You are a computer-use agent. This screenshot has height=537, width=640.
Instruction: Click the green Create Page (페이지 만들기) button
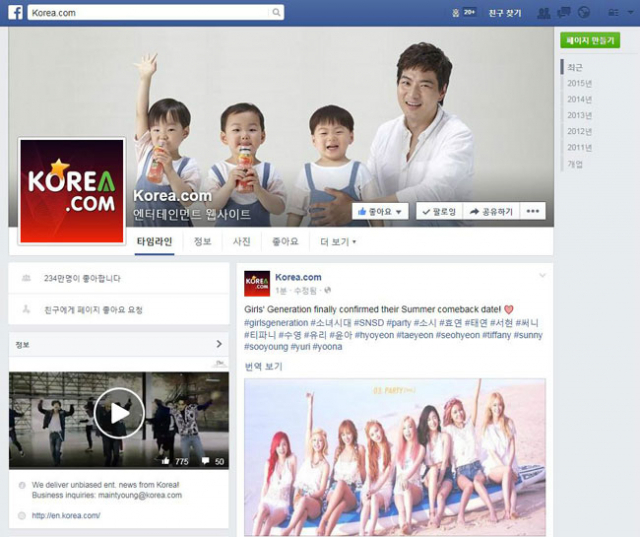(x=590, y=40)
